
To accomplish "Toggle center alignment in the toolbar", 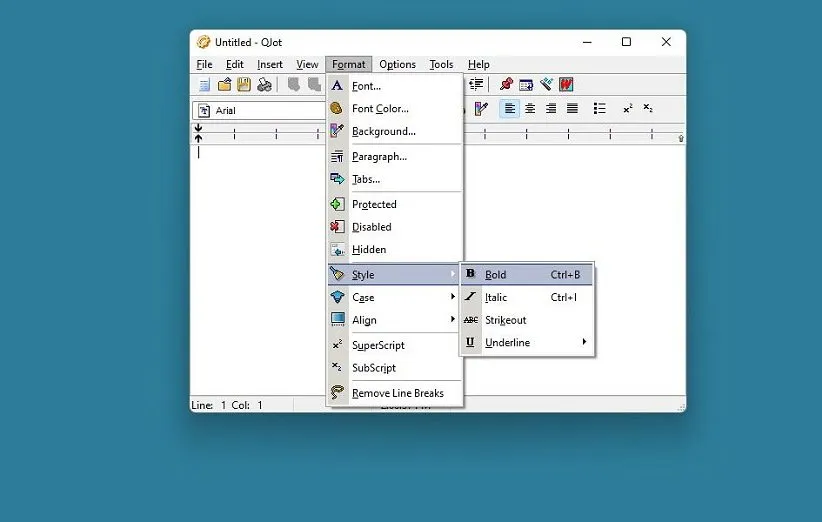I will (530, 109).
